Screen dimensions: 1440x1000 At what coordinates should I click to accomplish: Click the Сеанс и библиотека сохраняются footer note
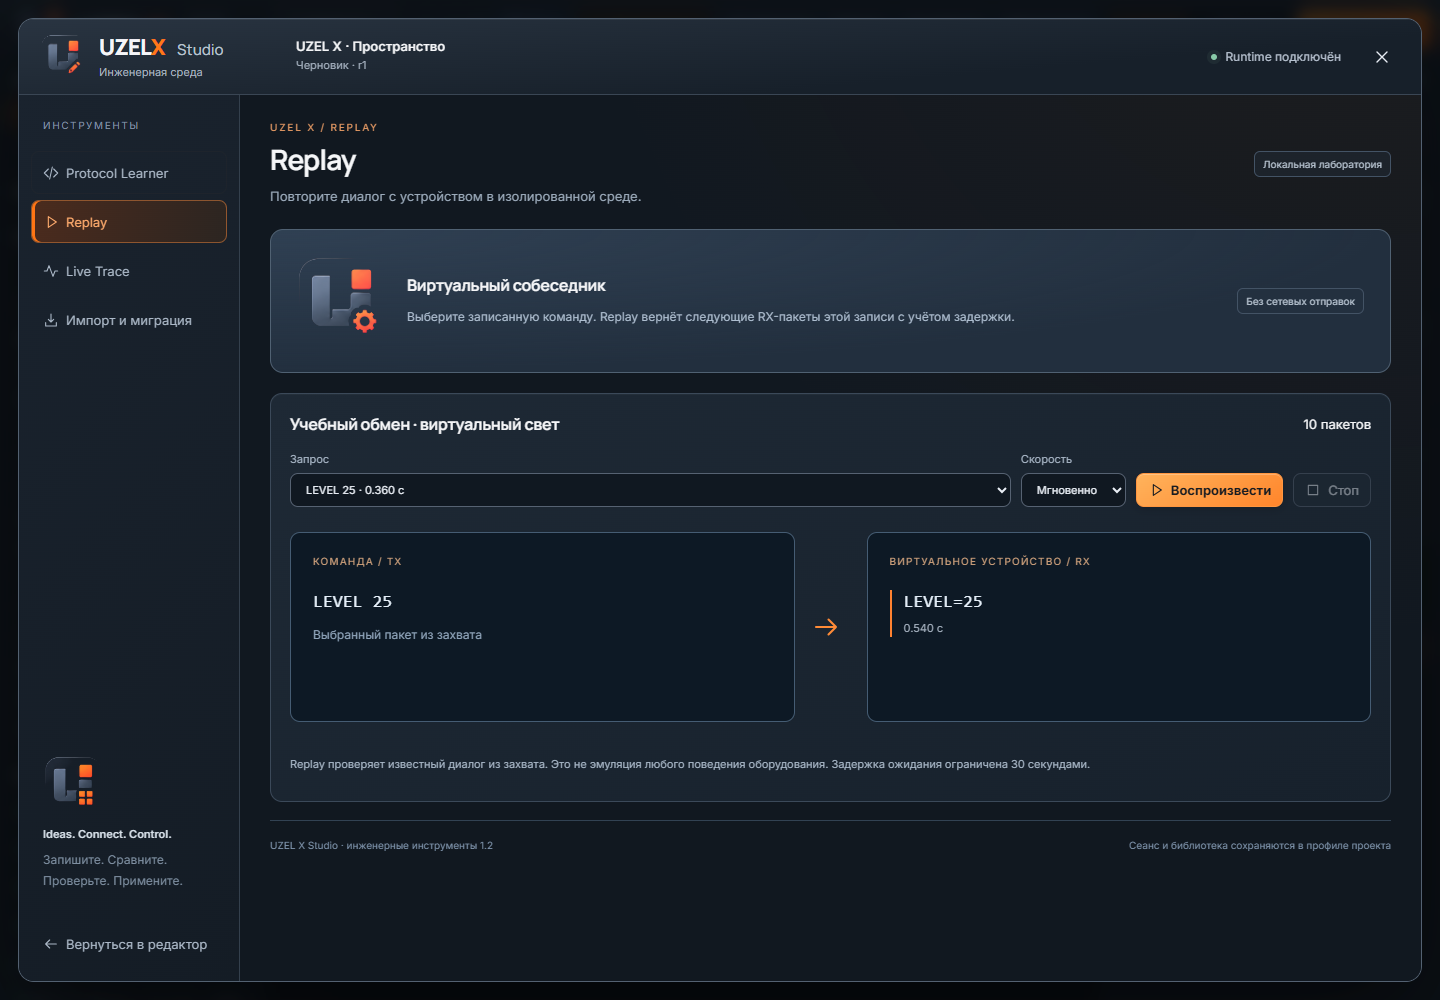tap(1259, 846)
